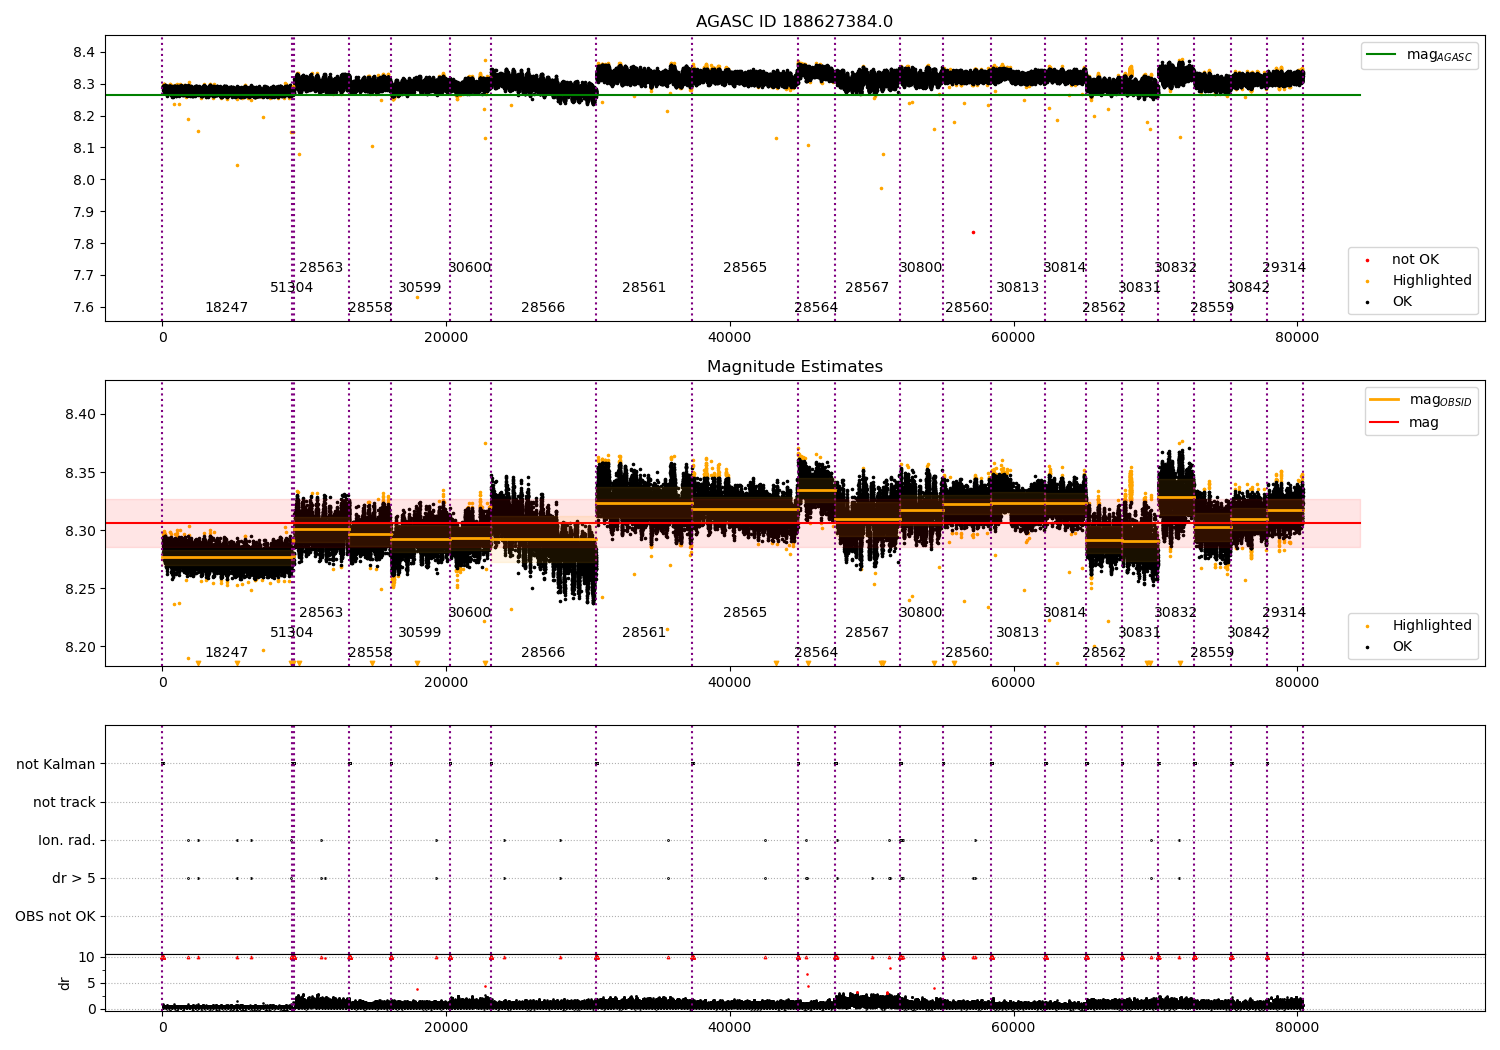Select obsid label 28559 in the top plot
Viewport: 1500px width, 1050px height.
coord(1212,308)
